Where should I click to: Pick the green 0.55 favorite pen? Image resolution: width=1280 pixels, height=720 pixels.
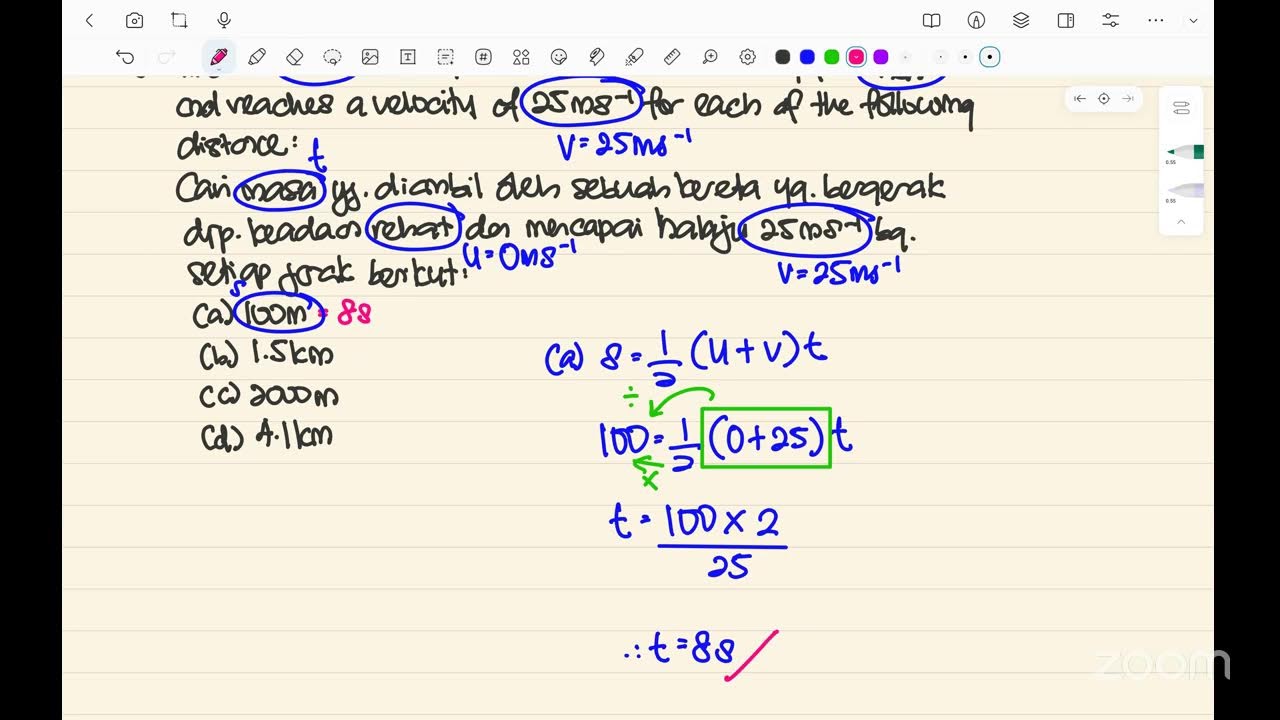tap(1186, 152)
